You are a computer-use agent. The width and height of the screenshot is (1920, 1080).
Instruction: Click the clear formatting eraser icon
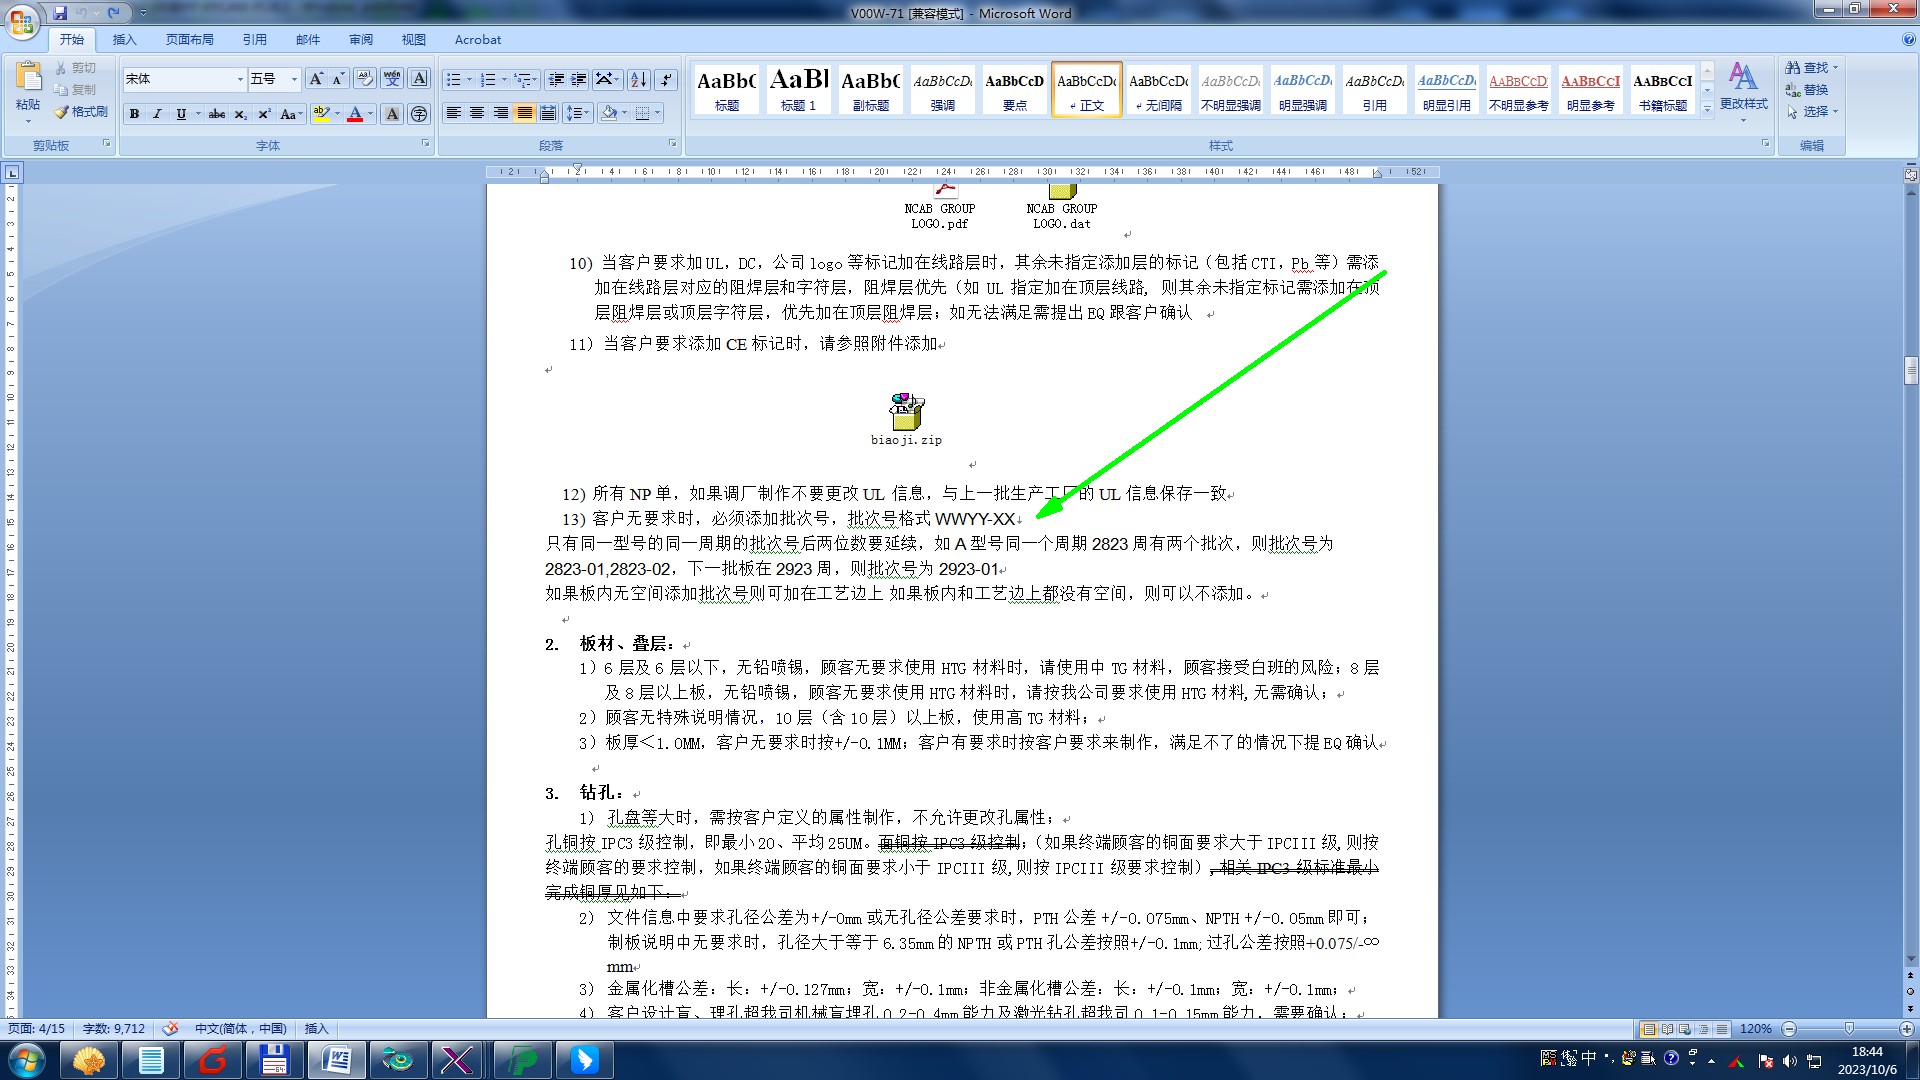click(x=365, y=79)
